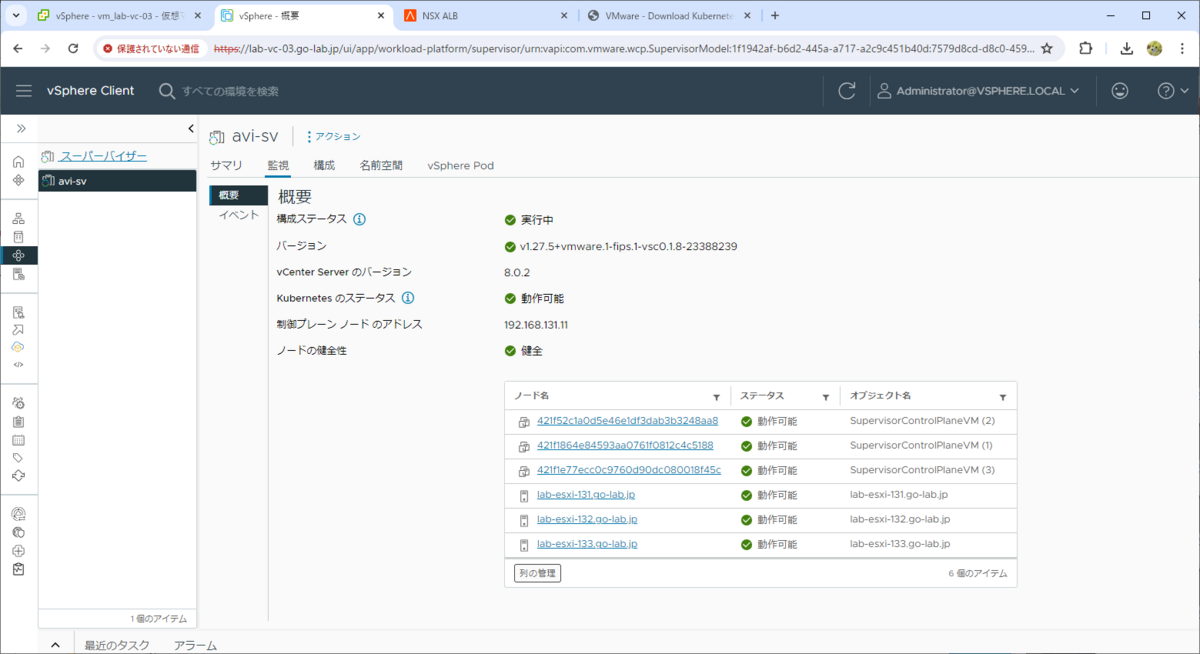Open the vSphere Client hamburger menu
Image resolution: width=1200 pixels, height=654 pixels.
pyautogui.click(x=24, y=91)
